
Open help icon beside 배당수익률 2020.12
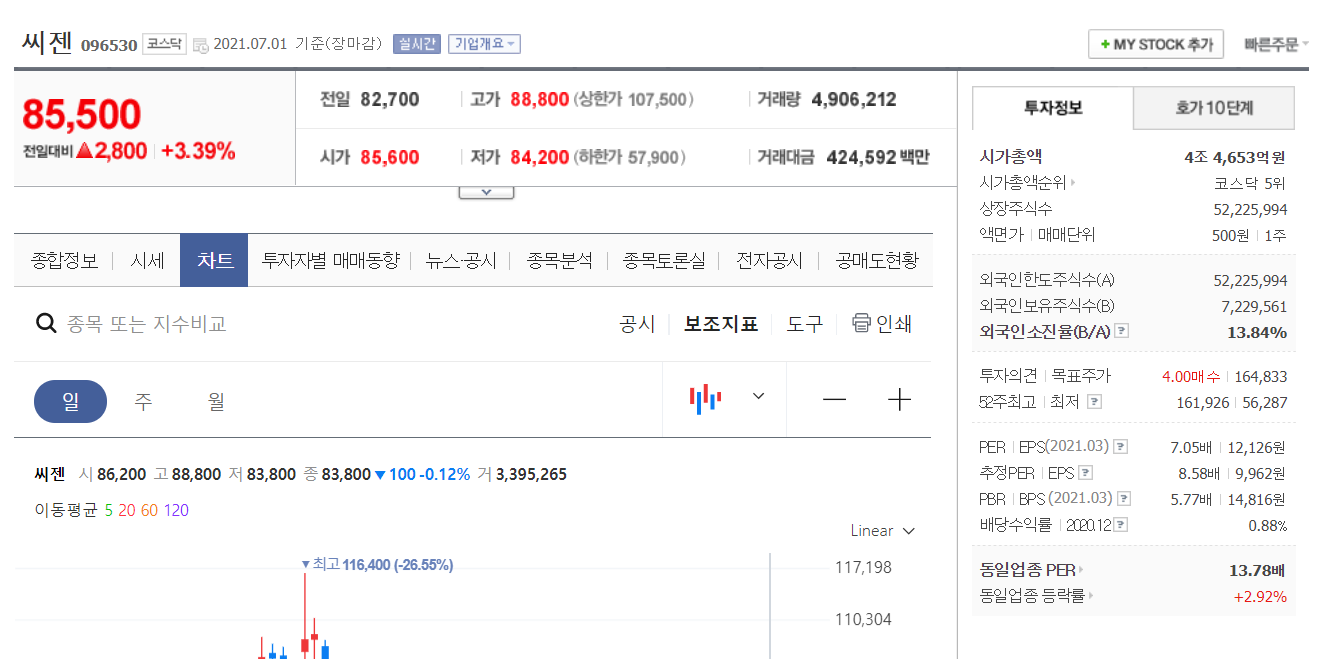coord(1121,525)
